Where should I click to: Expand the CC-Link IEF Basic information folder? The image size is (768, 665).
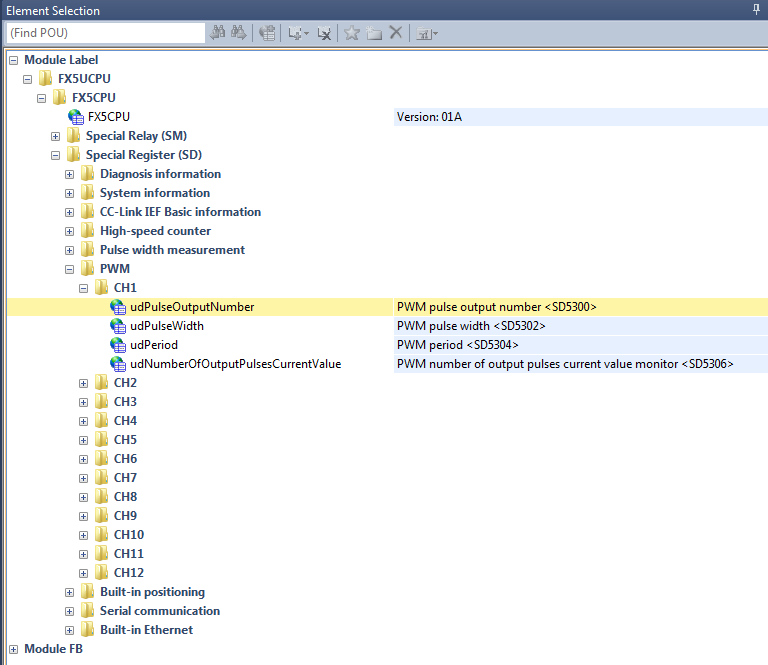click(x=70, y=213)
